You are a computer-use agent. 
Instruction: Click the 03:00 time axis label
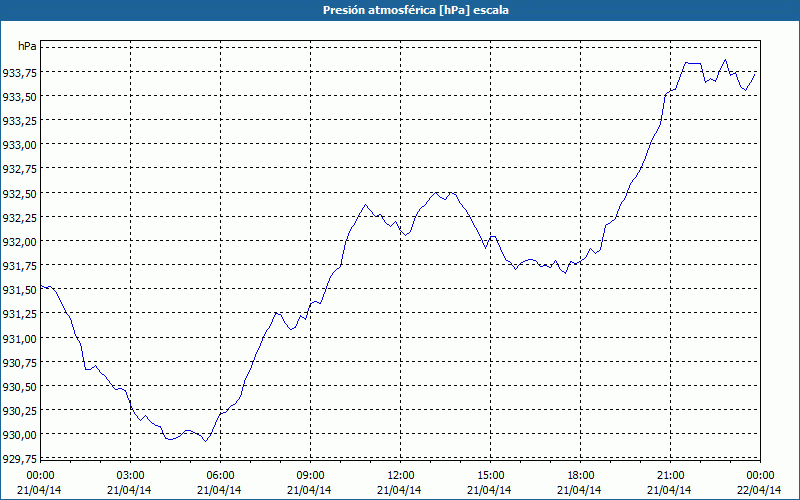pos(130,476)
